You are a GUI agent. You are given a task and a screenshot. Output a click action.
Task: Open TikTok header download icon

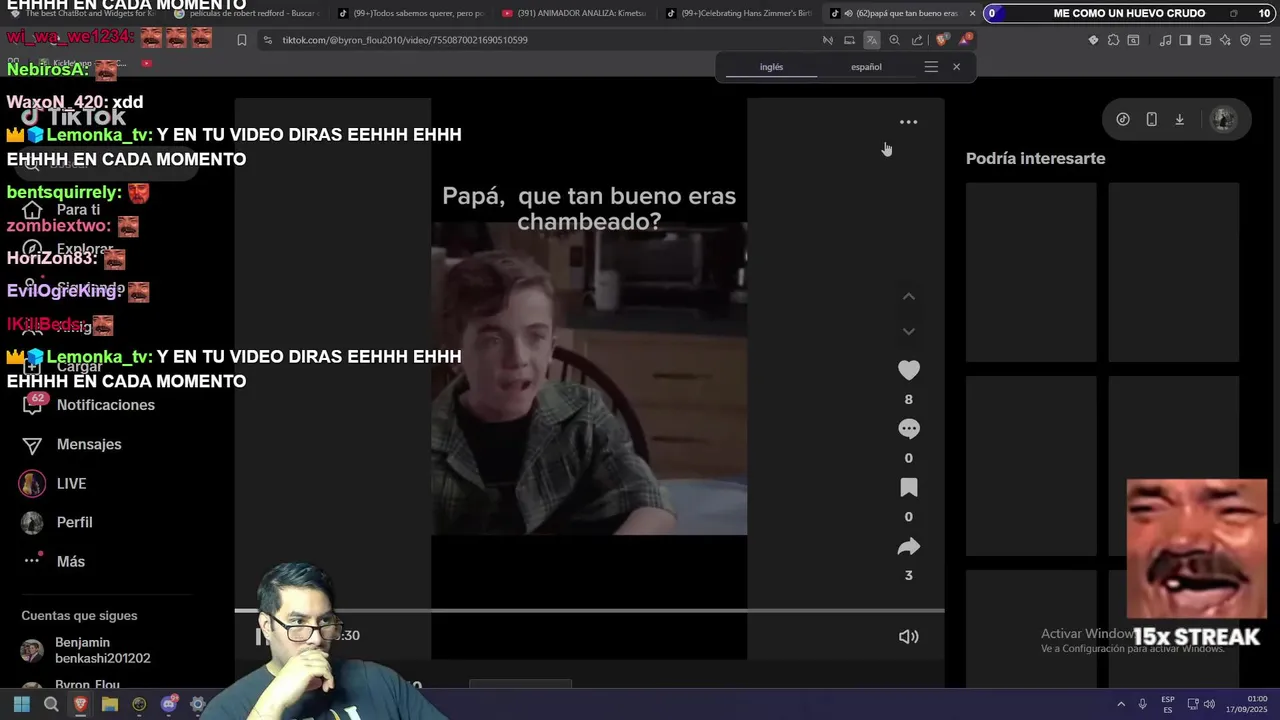click(1179, 119)
